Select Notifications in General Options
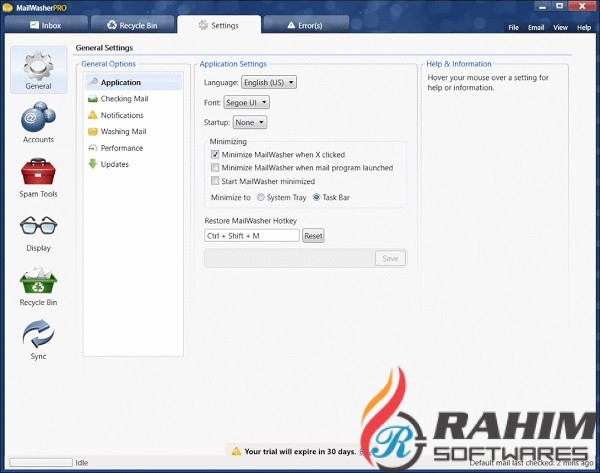Screen dimensions: 600x473 (133, 115)
